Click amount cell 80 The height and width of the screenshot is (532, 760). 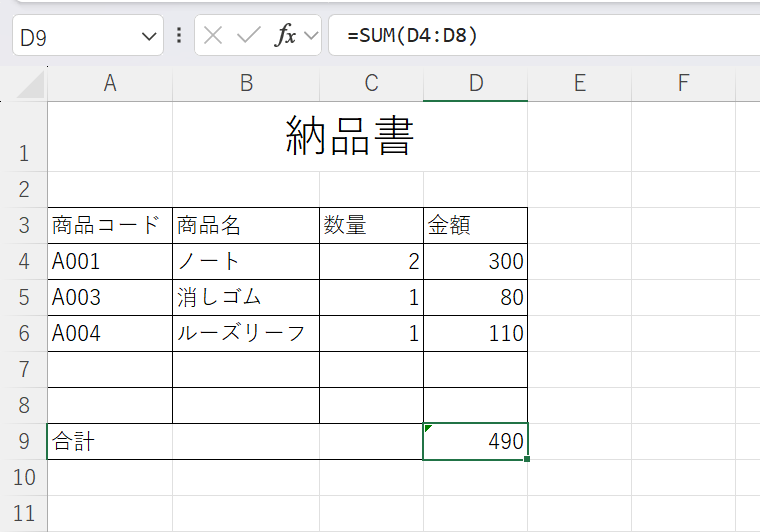pos(475,297)
